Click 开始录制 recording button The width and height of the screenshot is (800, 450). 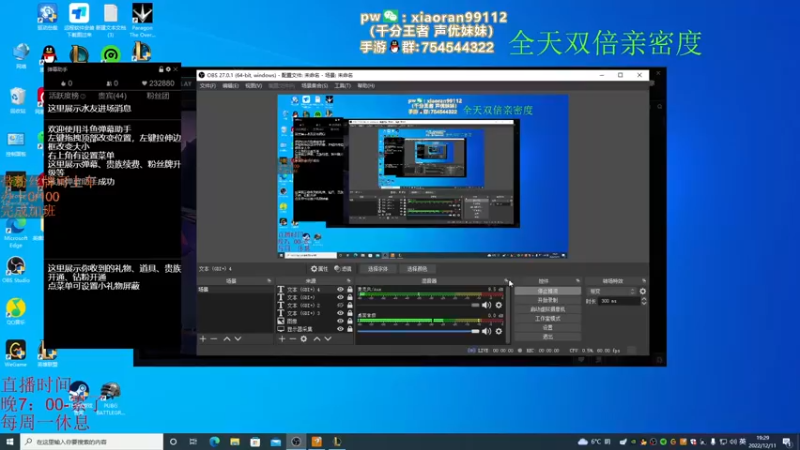tap(547, 301)
